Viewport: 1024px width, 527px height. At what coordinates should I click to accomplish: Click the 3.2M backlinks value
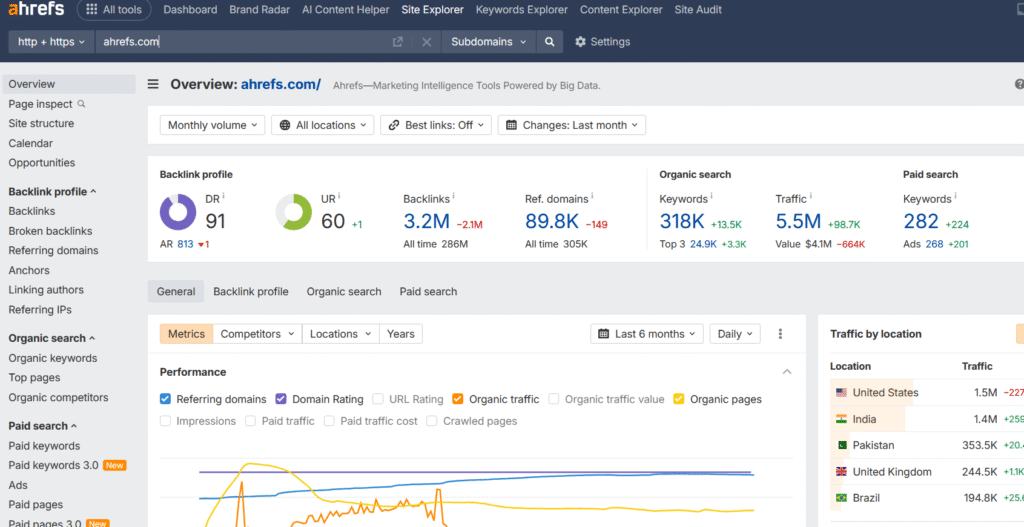click(x=426, y=221)
